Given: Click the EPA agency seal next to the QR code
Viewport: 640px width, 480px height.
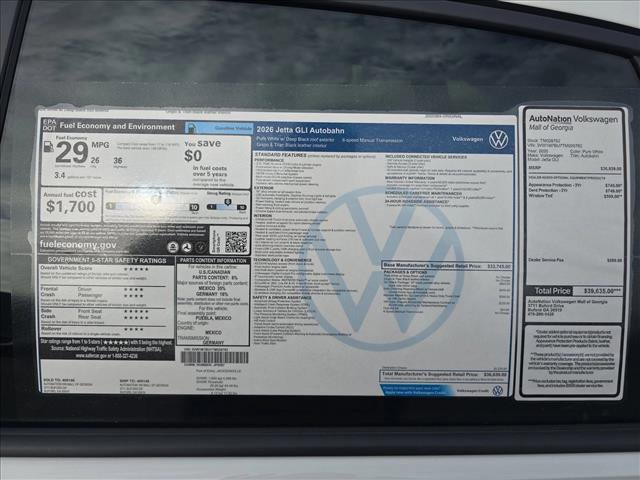Looking at the screenshot, I should (x=173, y=247).
